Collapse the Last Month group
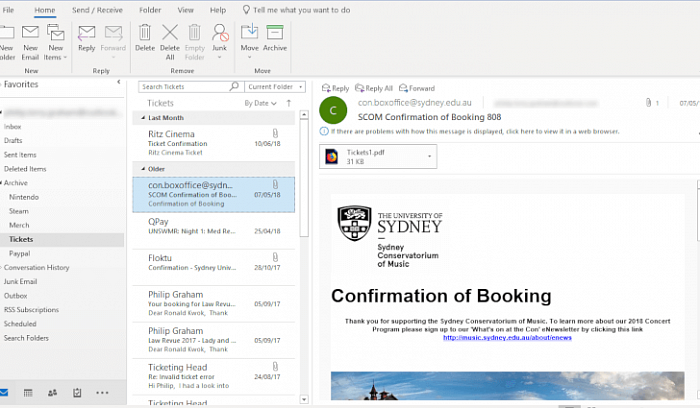Screen dimensions: 700x408 click(143, 118)
